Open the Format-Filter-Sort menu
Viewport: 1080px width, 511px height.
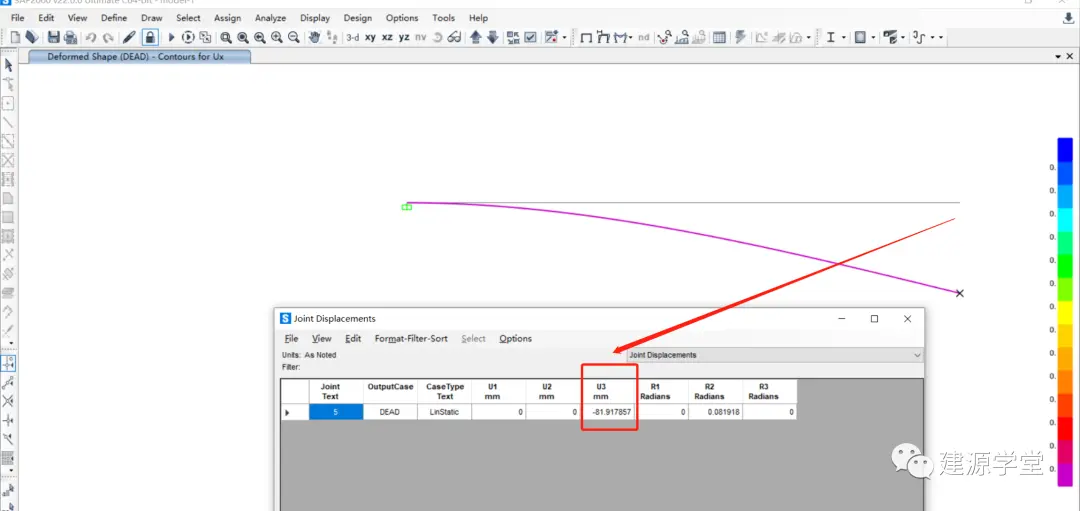[411, 338]
